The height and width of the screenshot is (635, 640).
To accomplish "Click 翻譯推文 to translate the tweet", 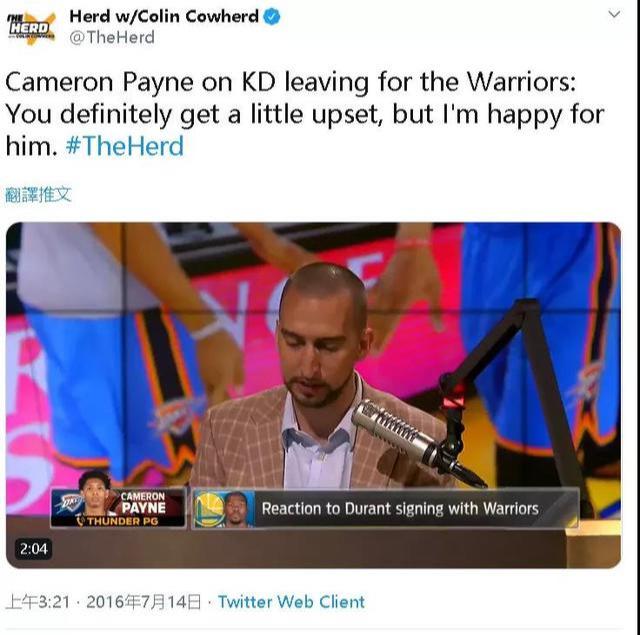I will coord(38,195).
